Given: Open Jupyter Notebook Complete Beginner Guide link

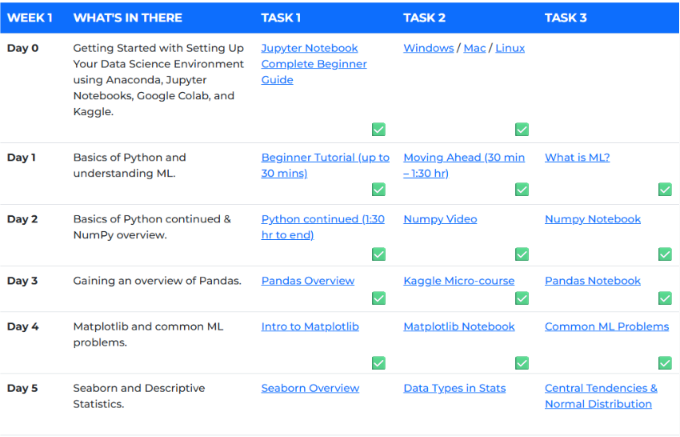Looking at the screenshot, I should tap(314, 64).
